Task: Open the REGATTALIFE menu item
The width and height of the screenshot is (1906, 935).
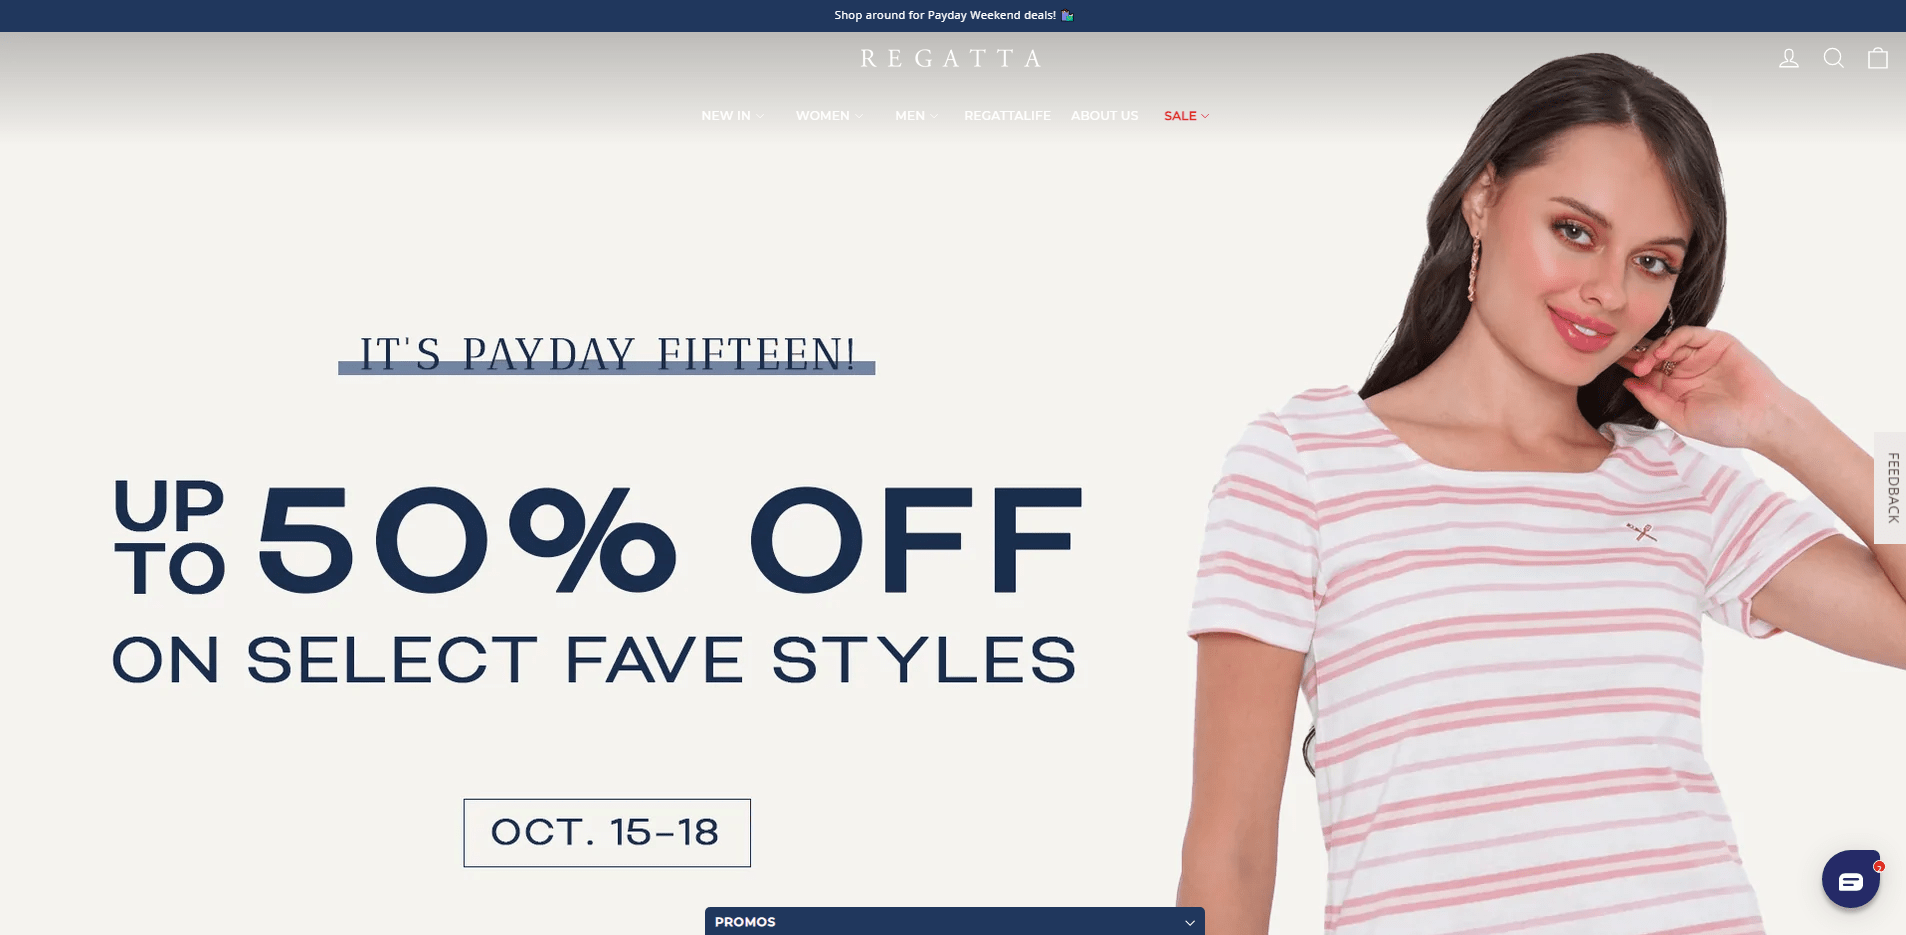Action: [1007, 116]
